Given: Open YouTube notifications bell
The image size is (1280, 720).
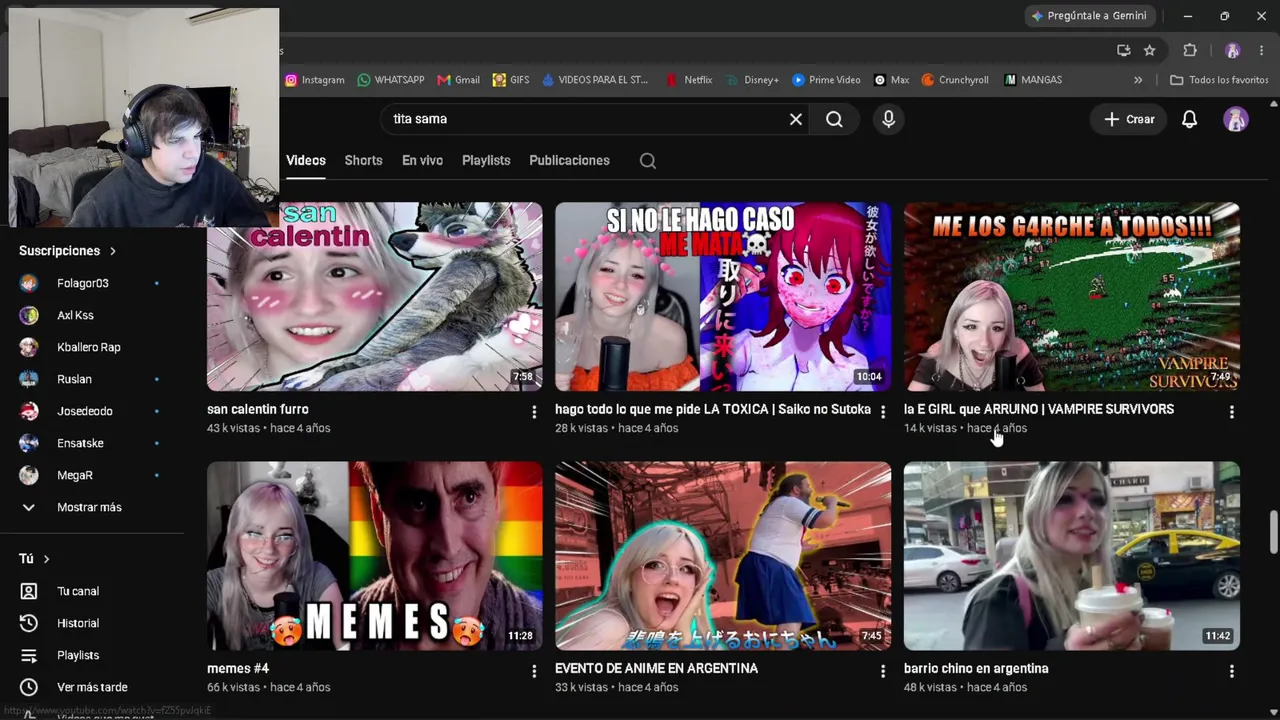Looking at the screenshot, I should pos(1189,119).
